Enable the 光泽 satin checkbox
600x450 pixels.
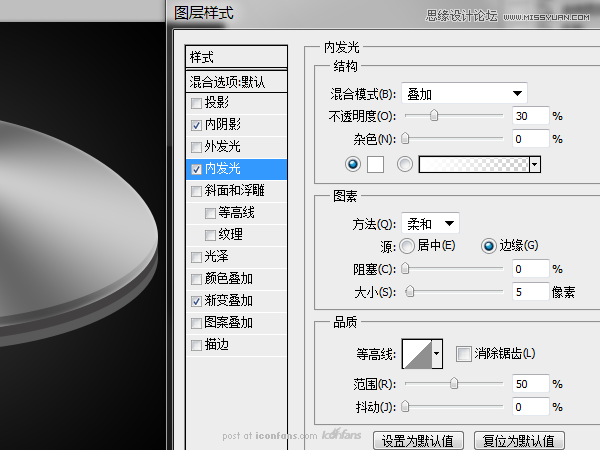(x=196, y=257)
